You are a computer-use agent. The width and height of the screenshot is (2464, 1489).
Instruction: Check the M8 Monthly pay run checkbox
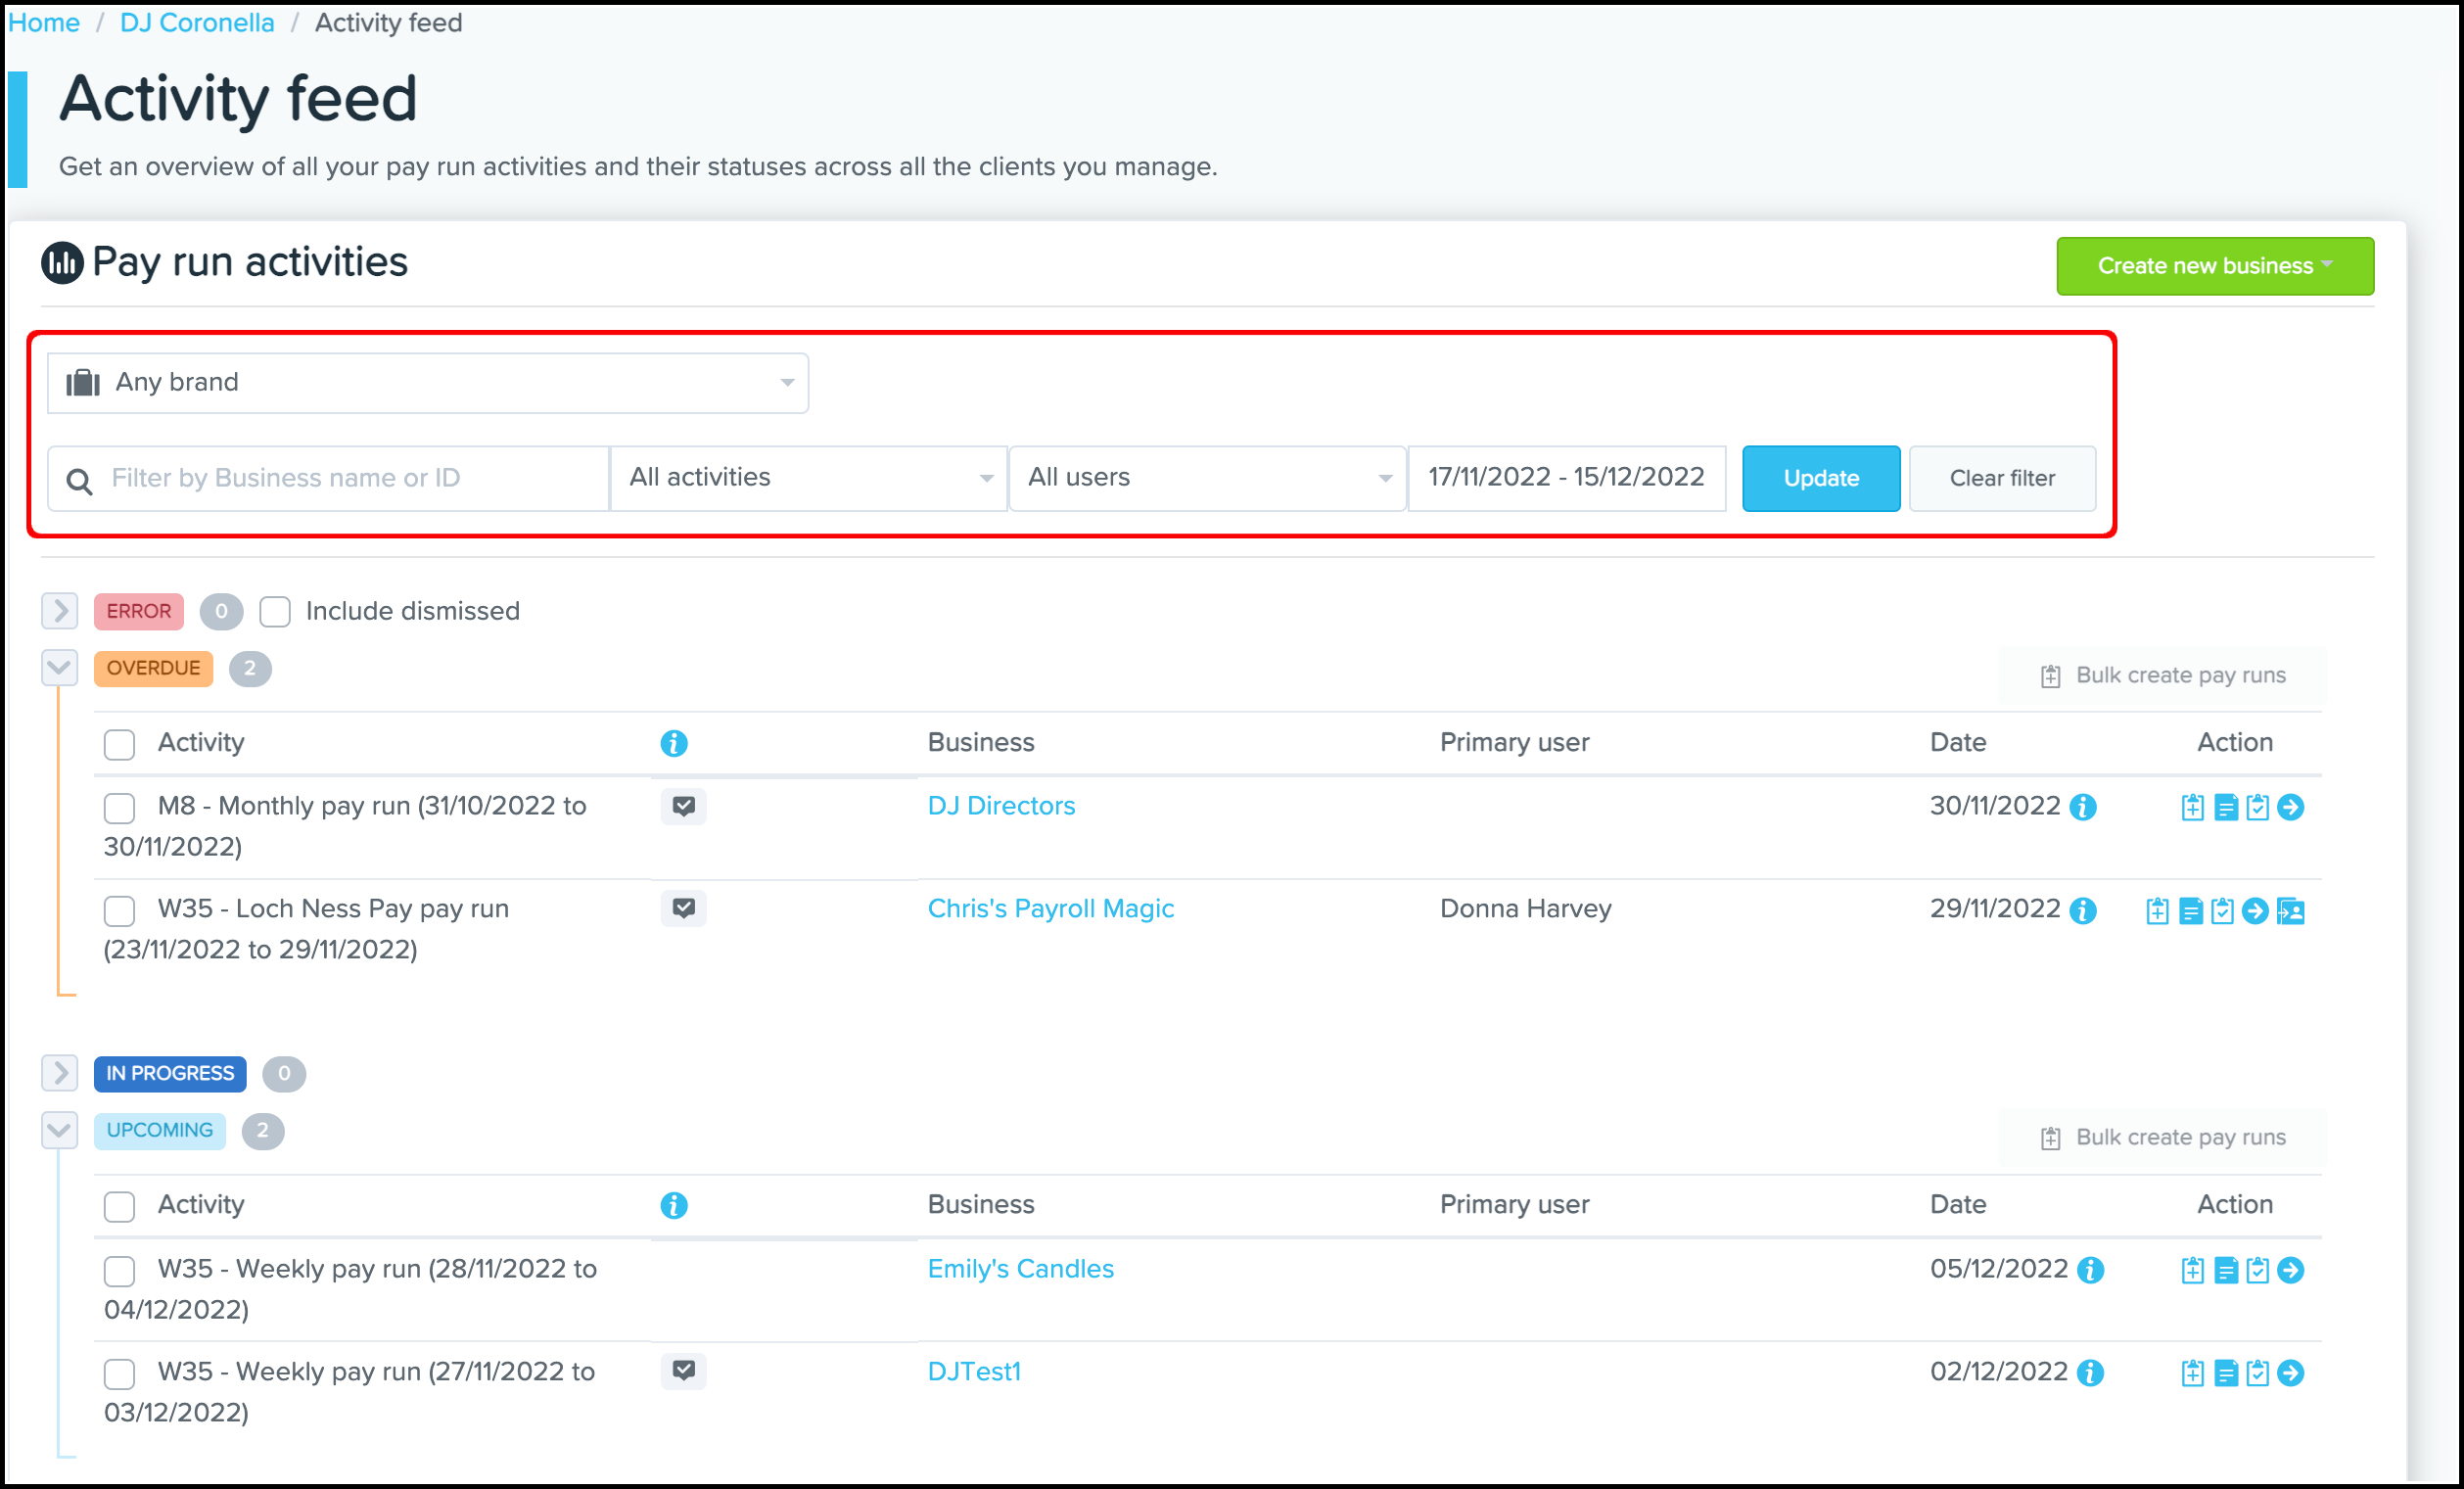tap(119, 808)
